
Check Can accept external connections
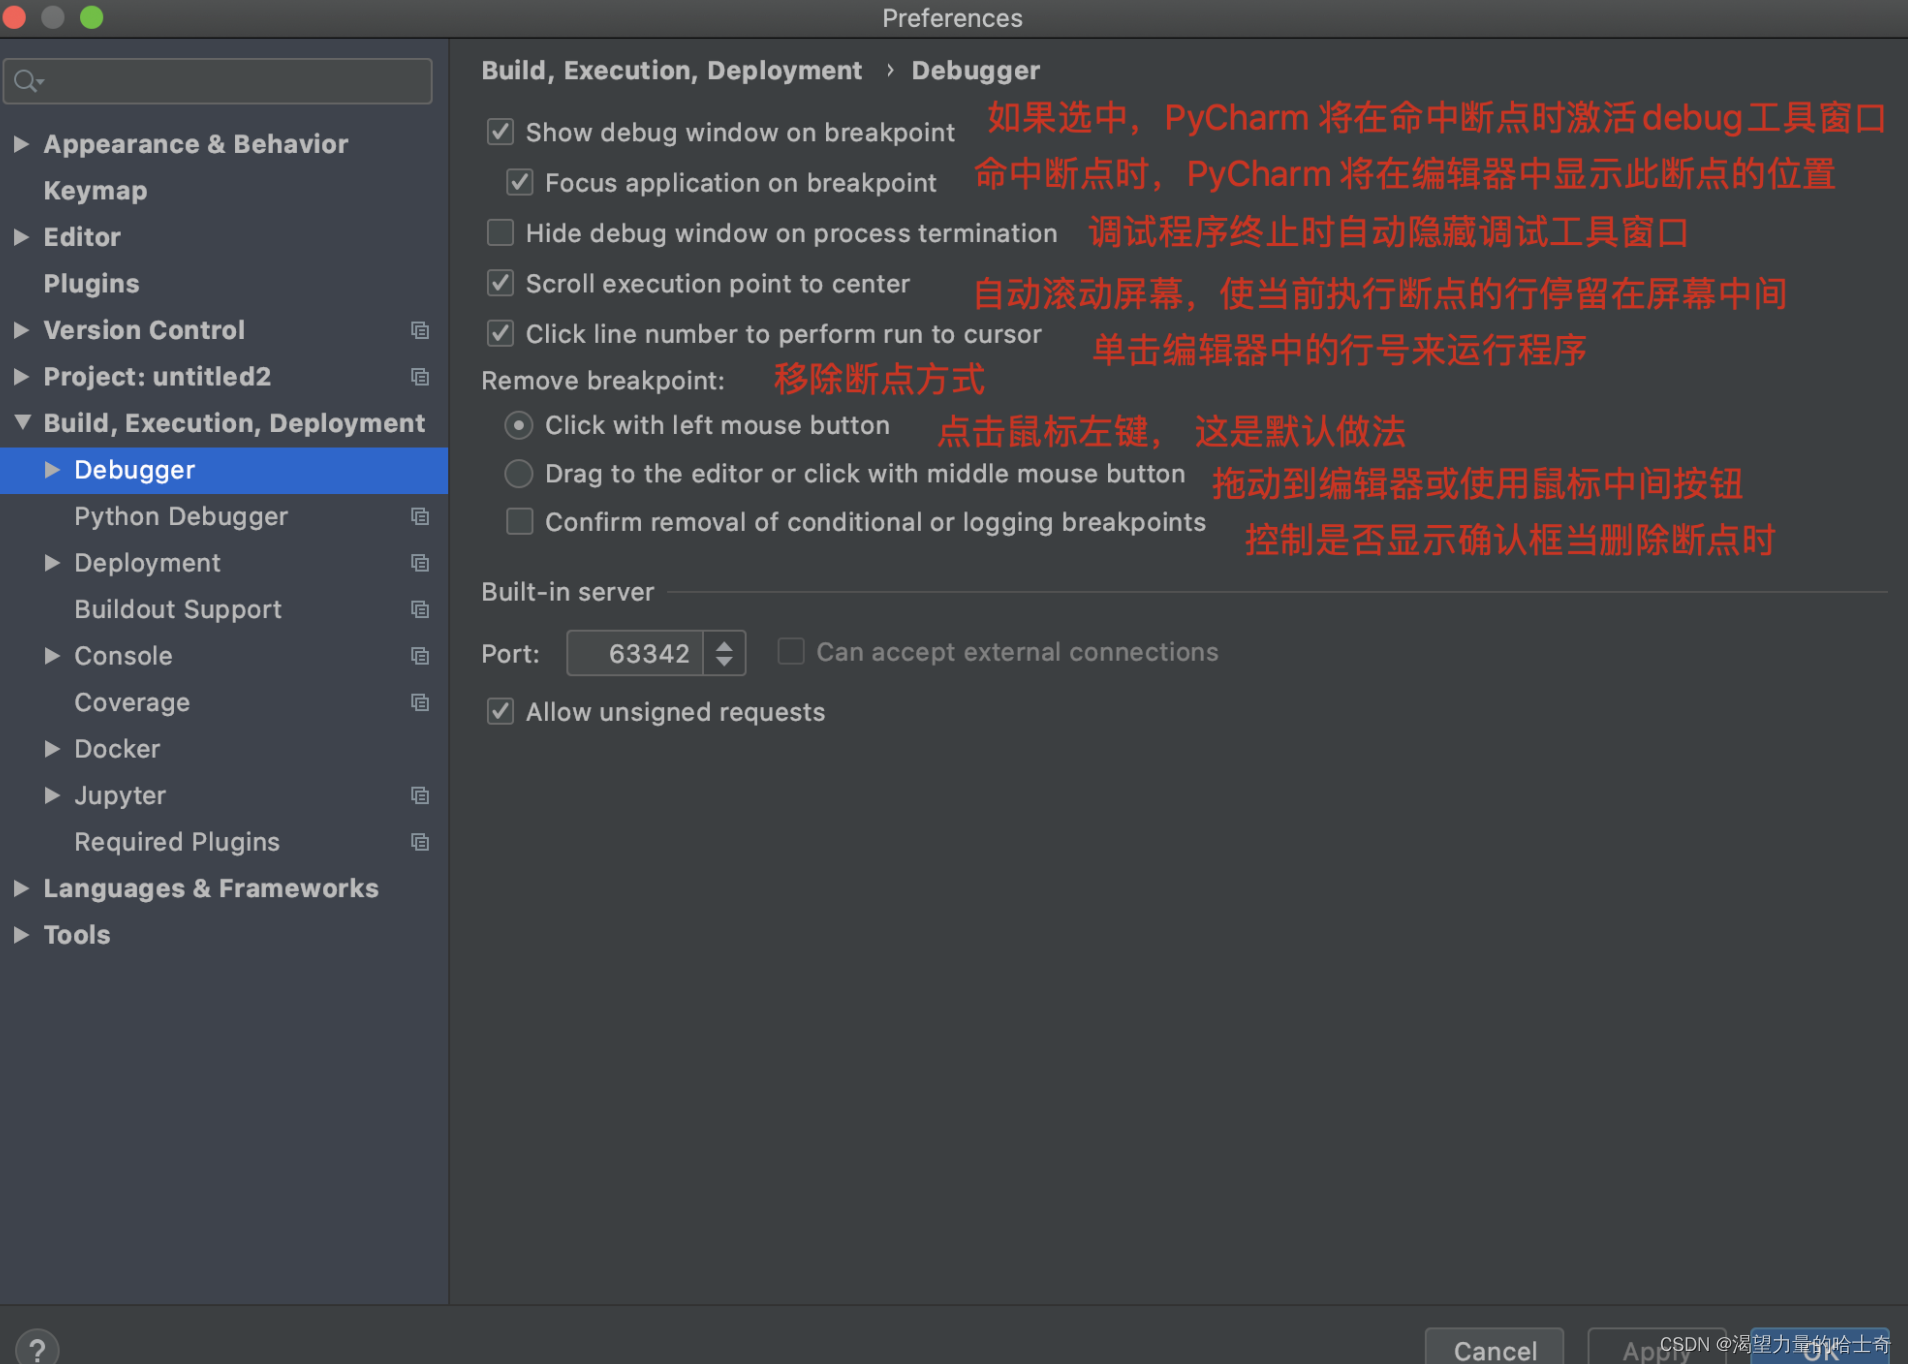pos(791,652)
